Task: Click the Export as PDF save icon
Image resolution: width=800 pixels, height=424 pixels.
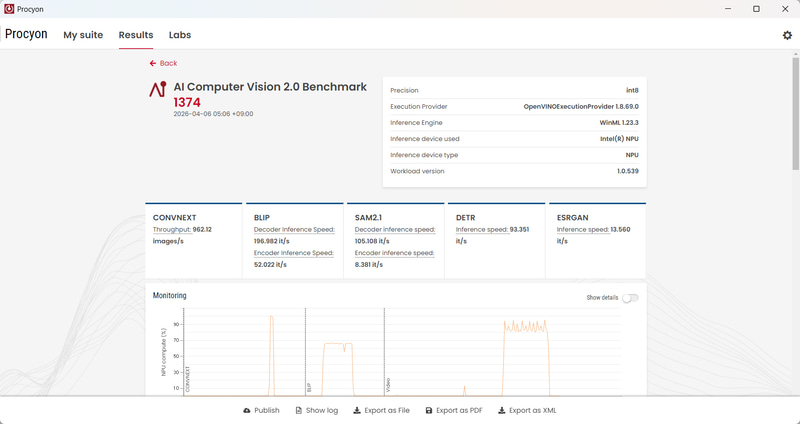Action: (429, 410)
